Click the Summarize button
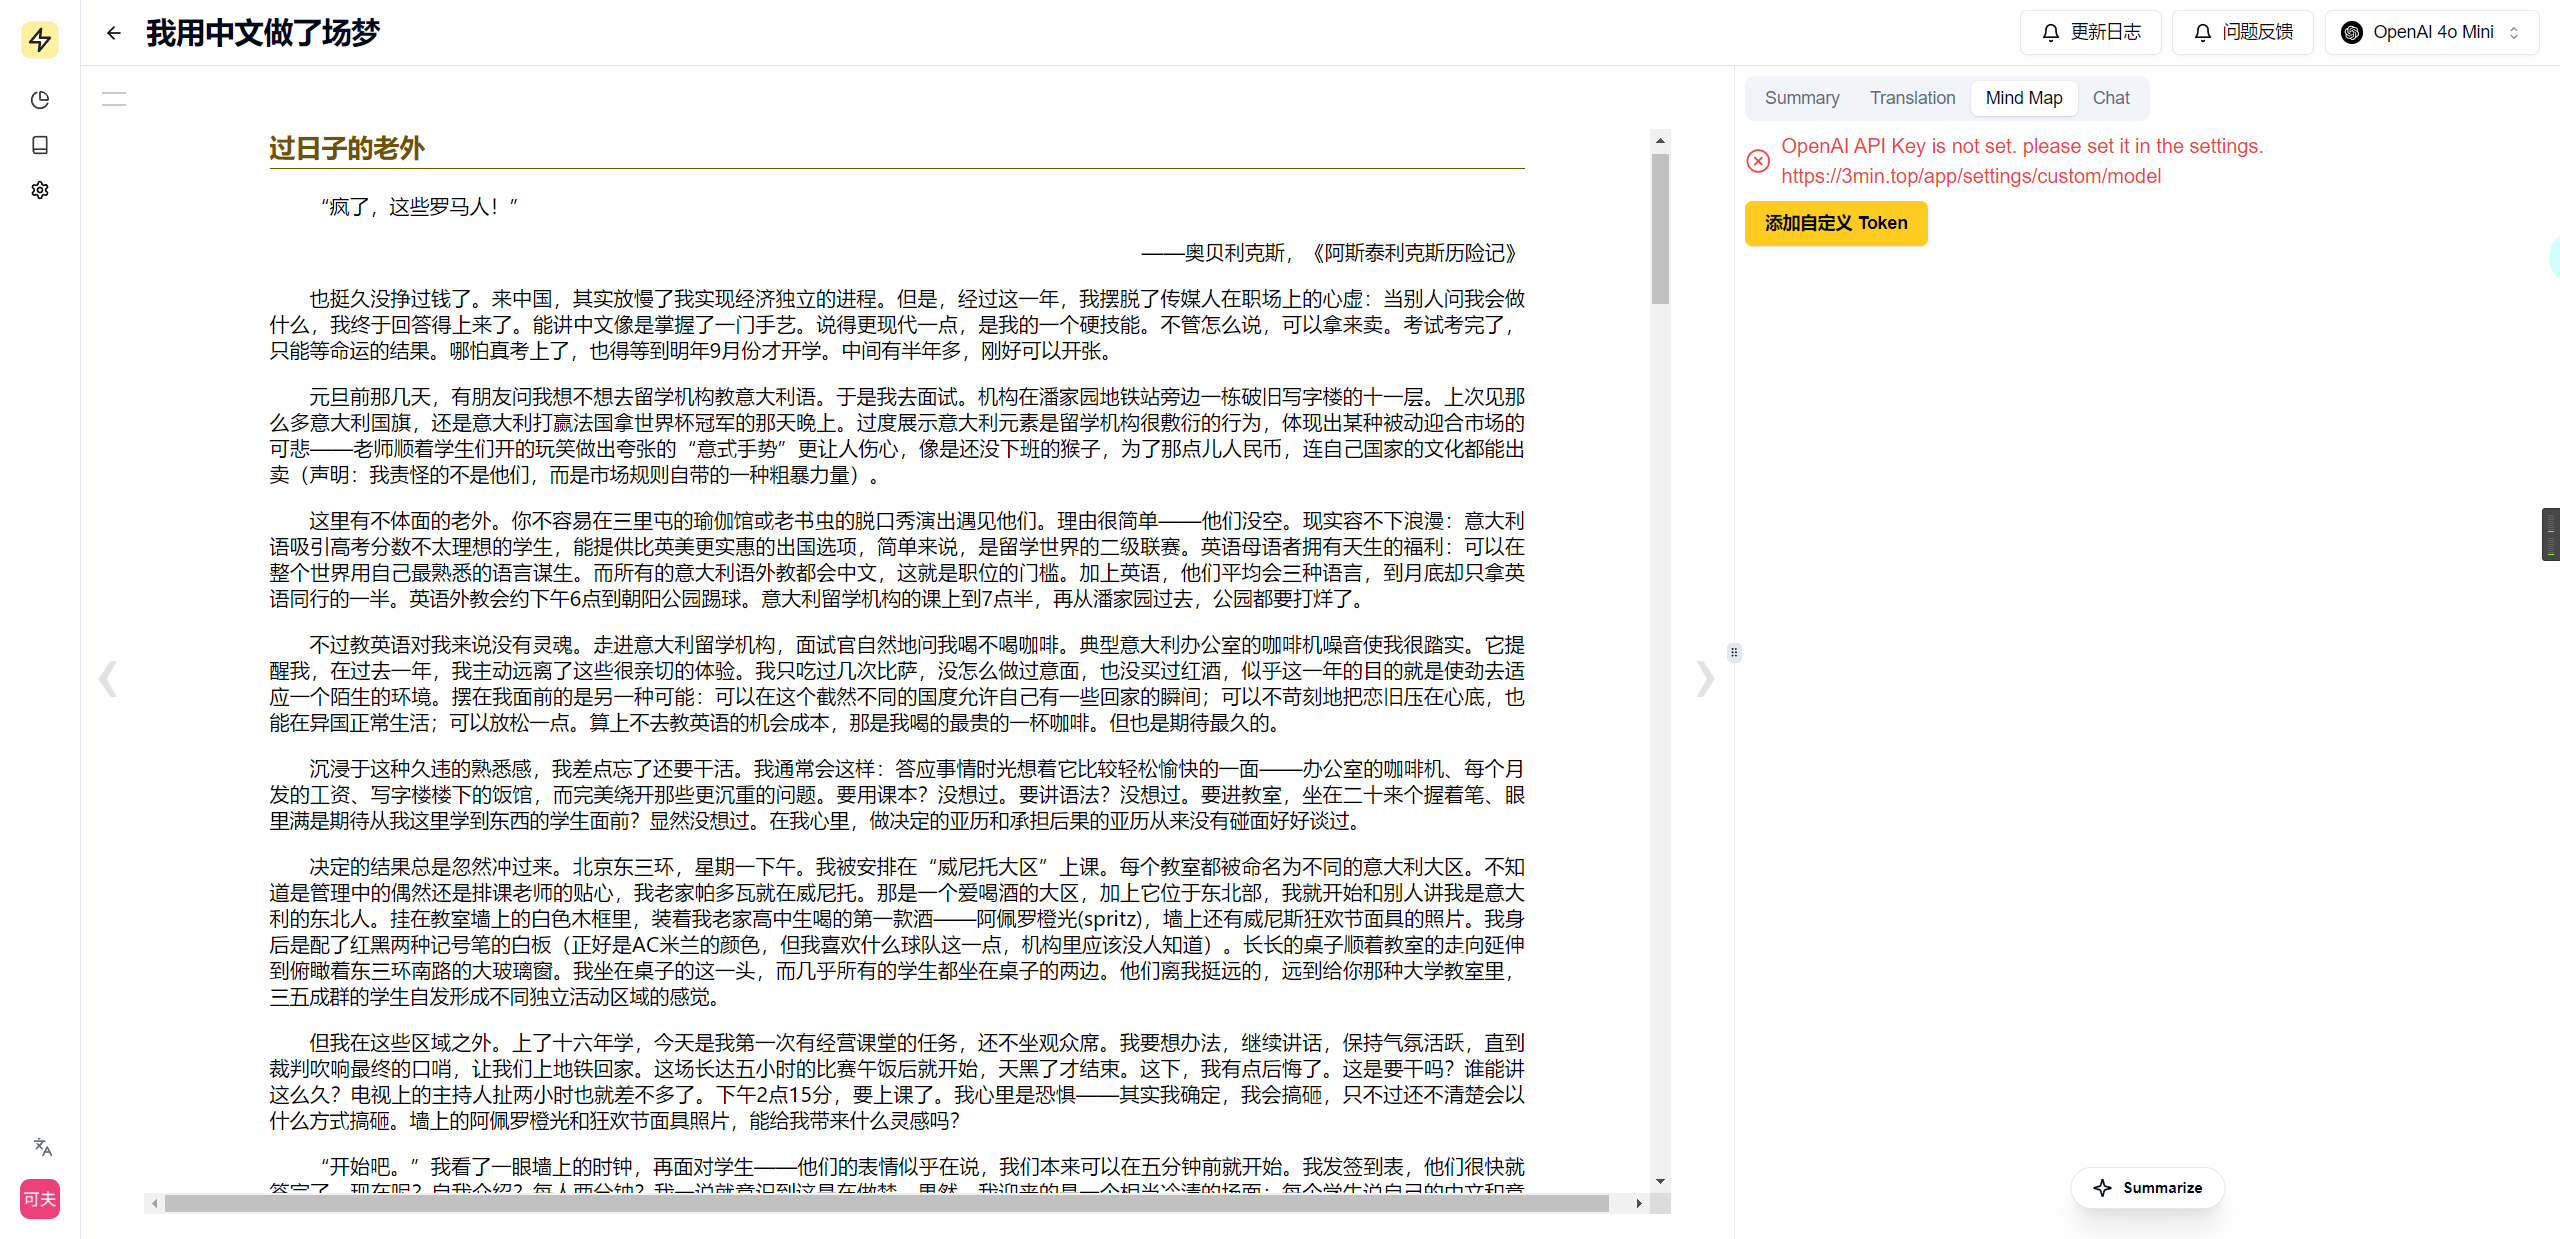Viewport: 2560px width, 1239px height. pyautogui.click(x=2147, y=1188)
